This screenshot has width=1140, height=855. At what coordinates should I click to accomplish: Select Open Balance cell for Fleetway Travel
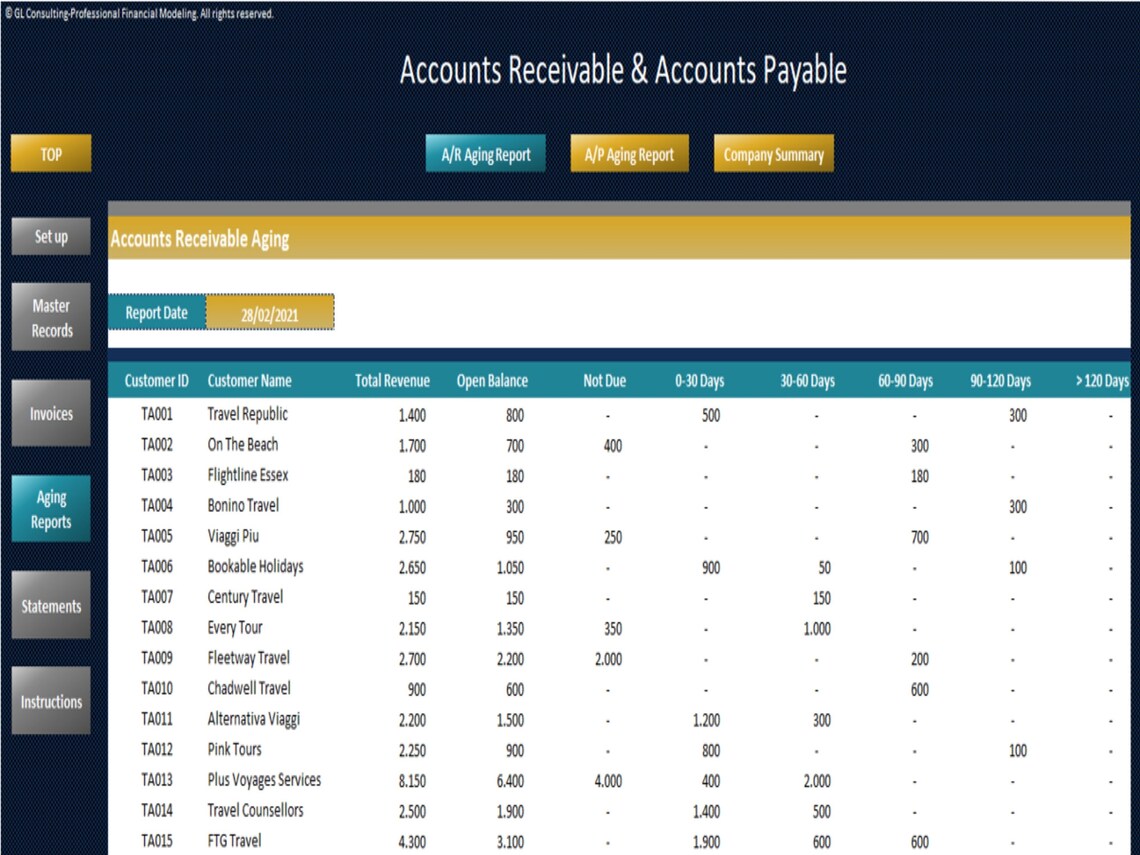pyautogui.click(x=511, y=658)
